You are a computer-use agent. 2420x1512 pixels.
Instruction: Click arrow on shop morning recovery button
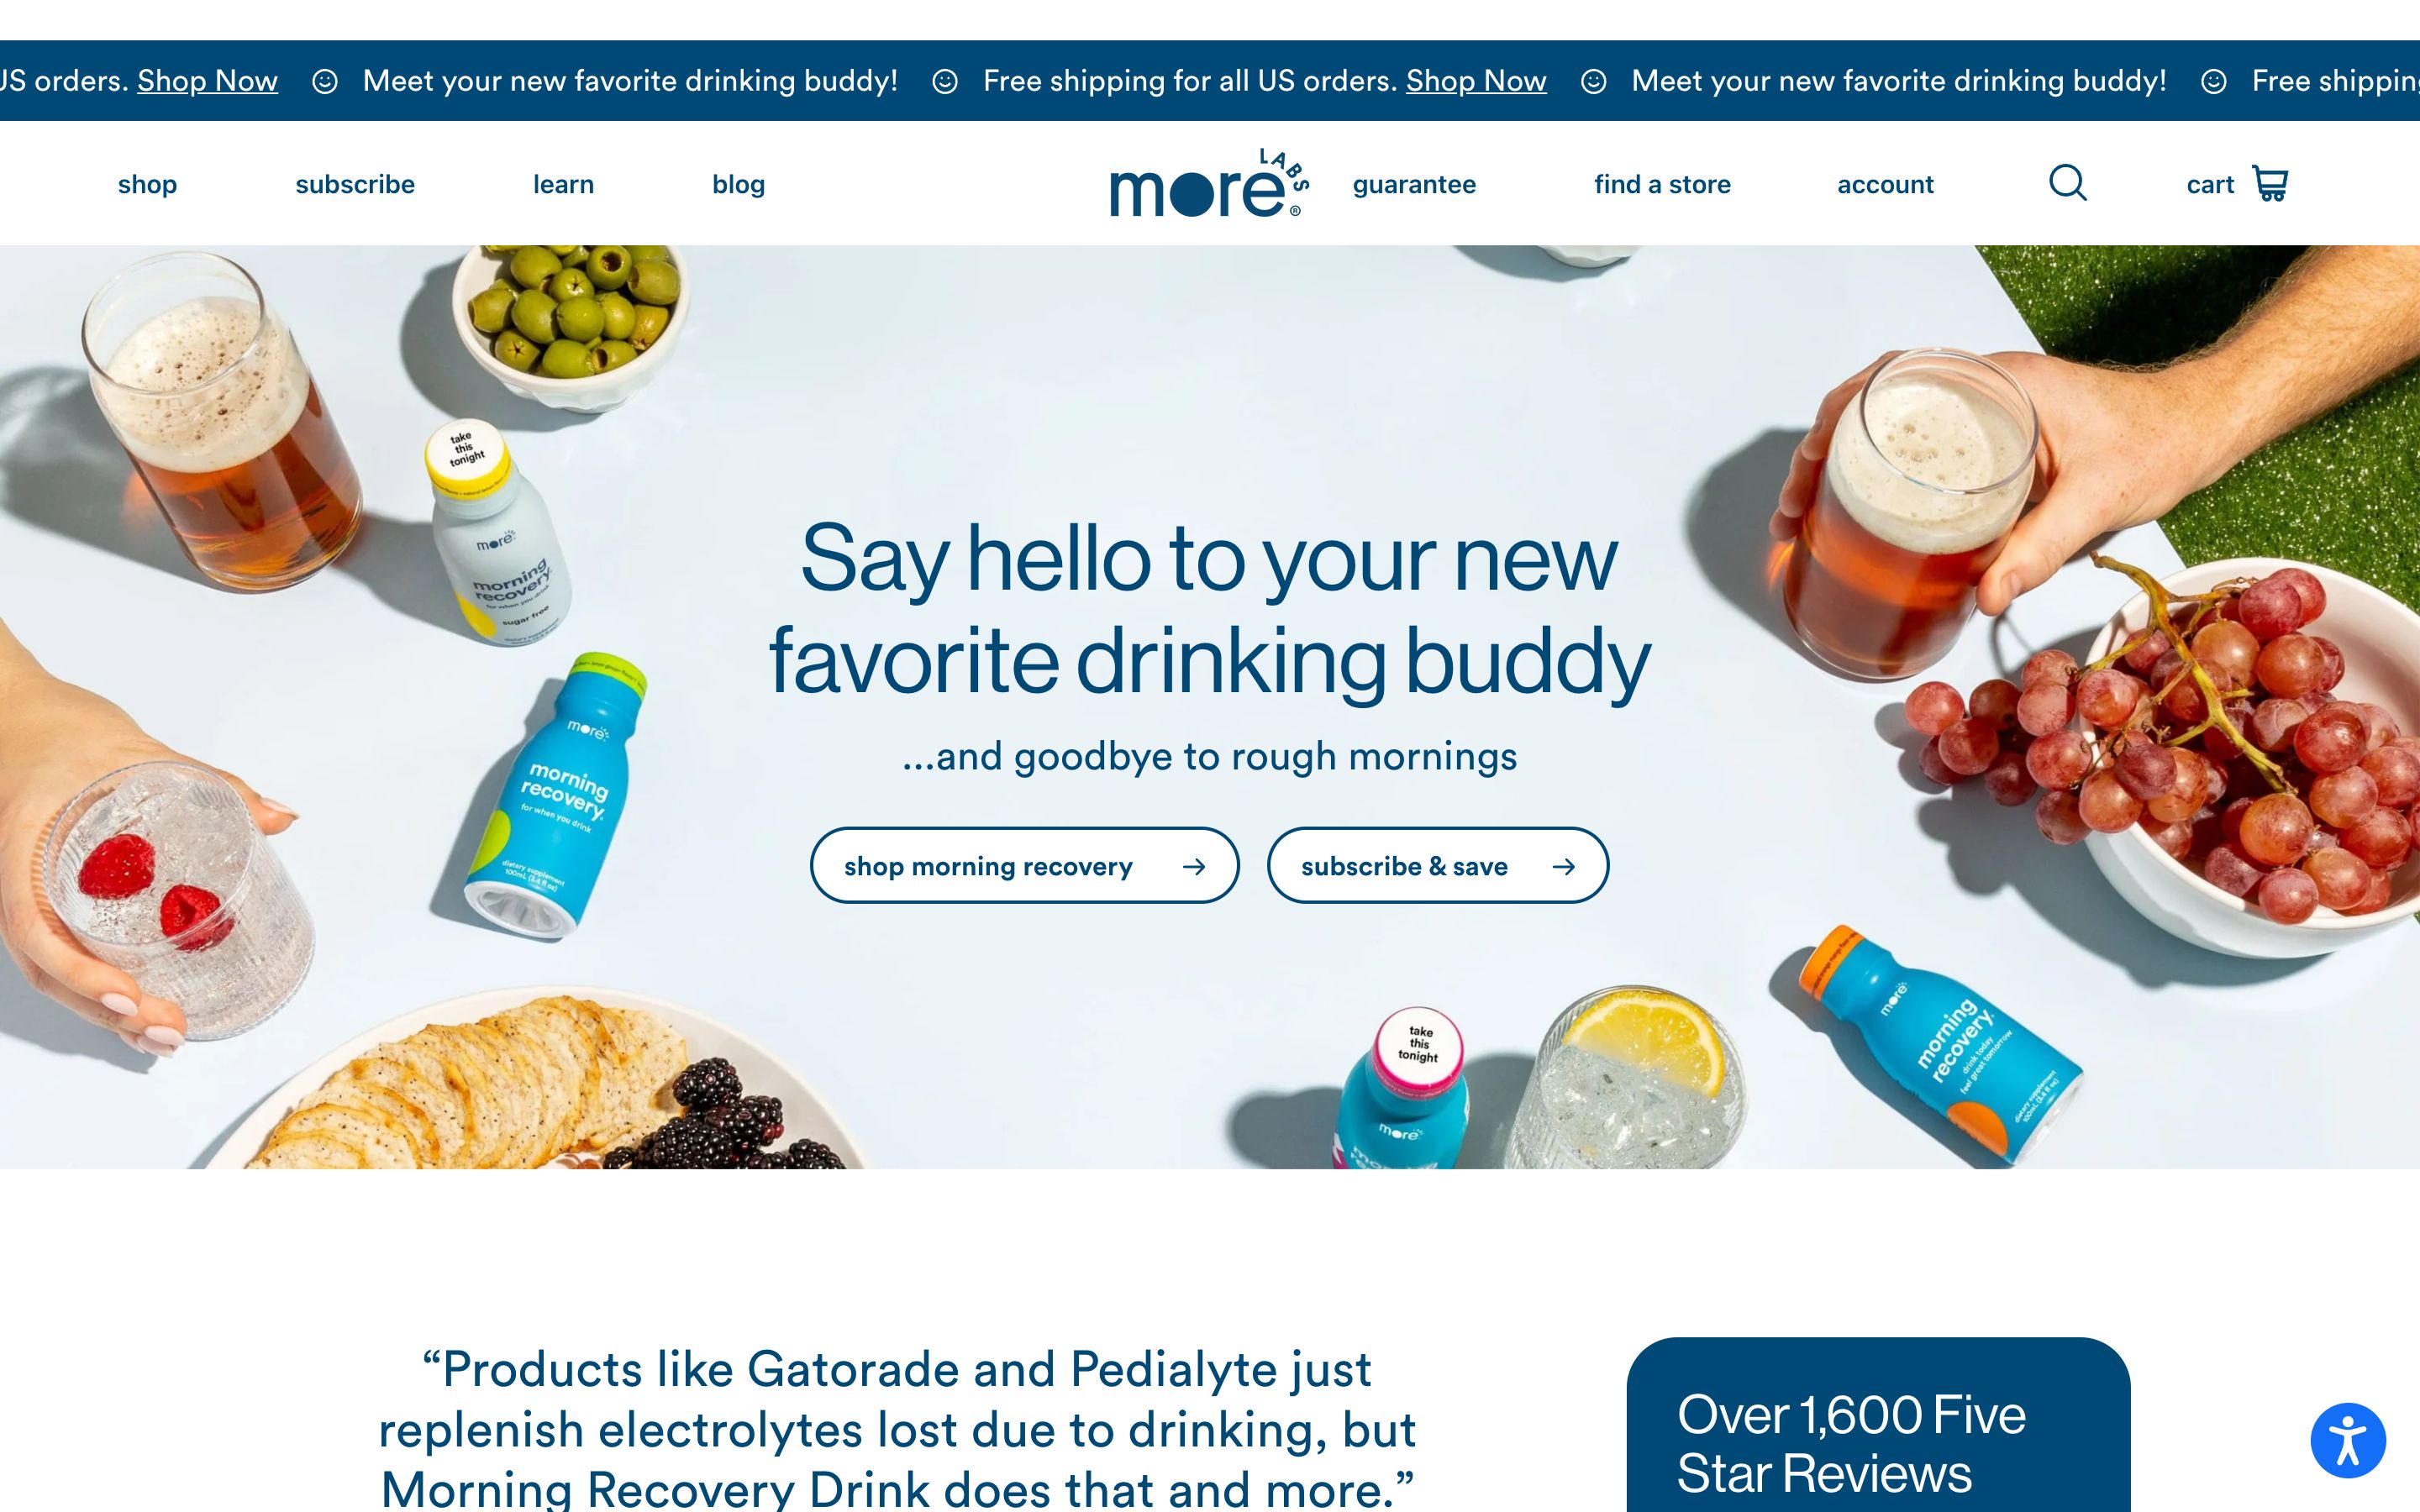(x=1193, y=866)
